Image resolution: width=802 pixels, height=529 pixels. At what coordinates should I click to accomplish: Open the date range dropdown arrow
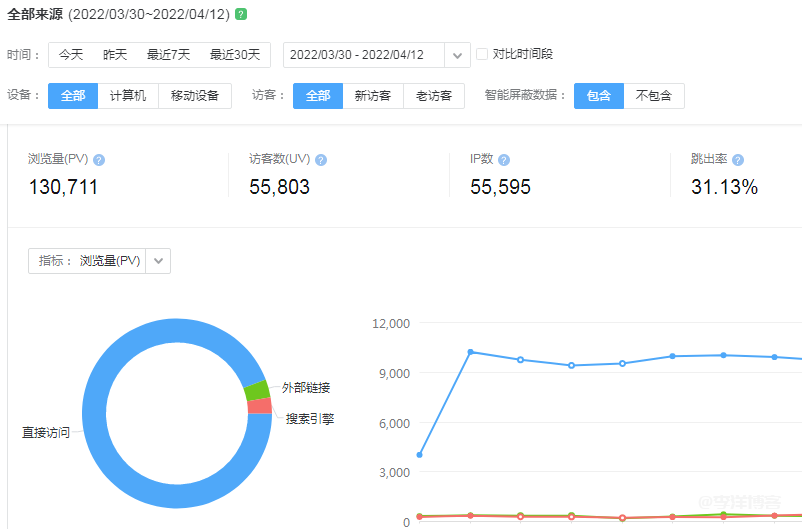(457, 55)
